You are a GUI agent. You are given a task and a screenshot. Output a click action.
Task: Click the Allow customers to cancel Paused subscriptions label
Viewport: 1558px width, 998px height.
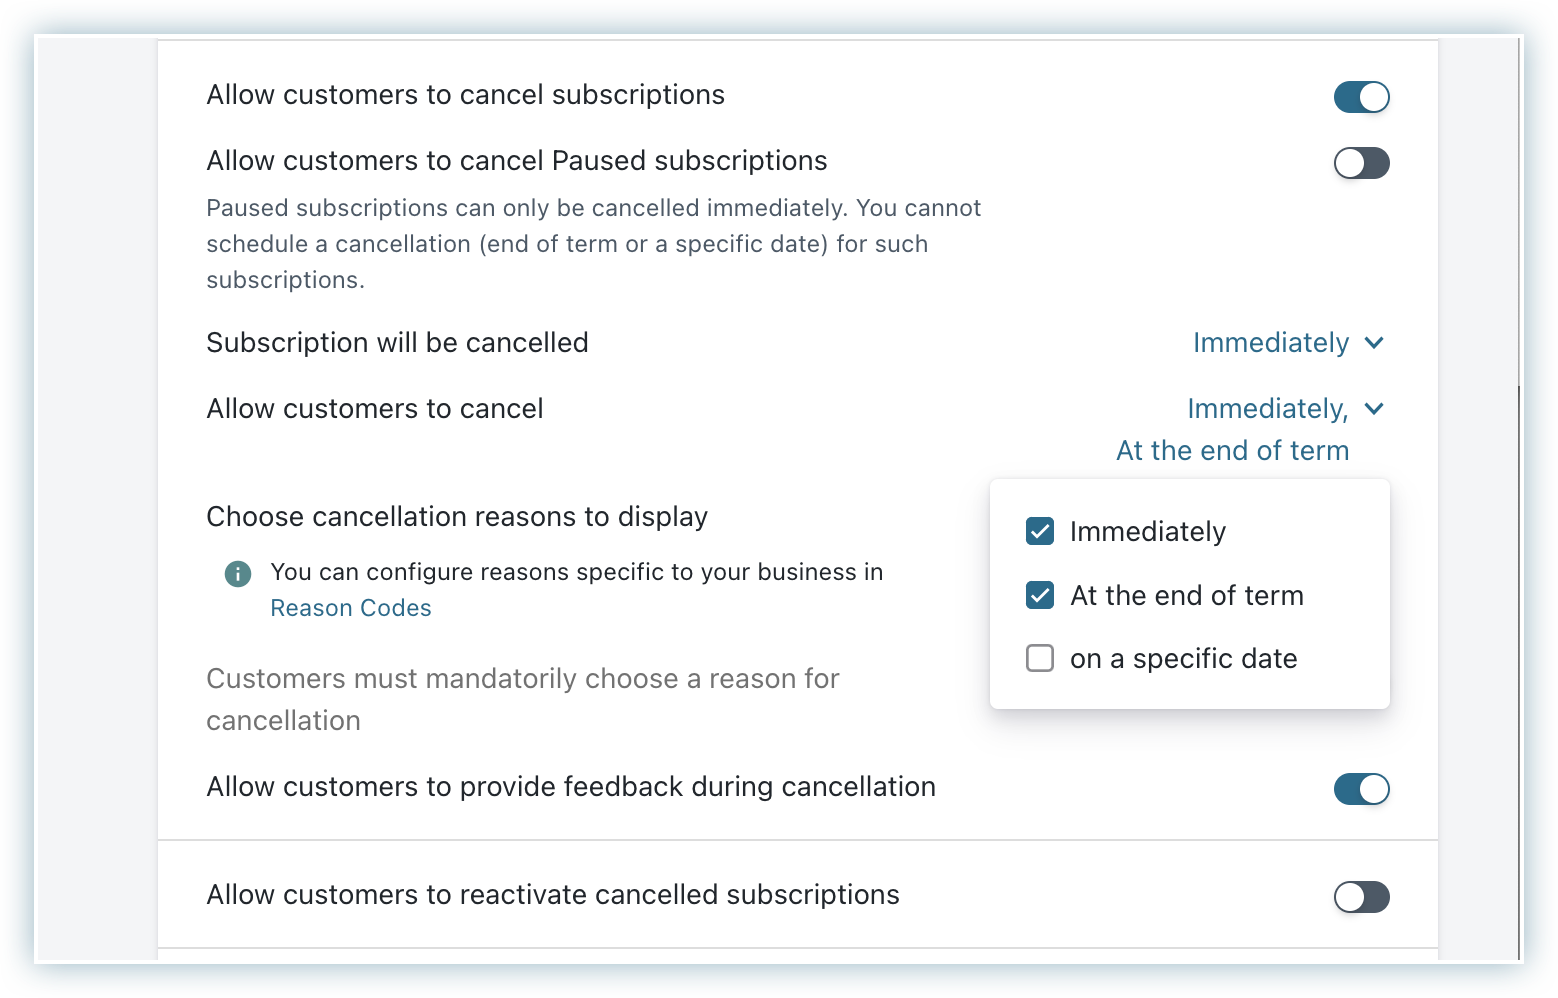point(516,161)
